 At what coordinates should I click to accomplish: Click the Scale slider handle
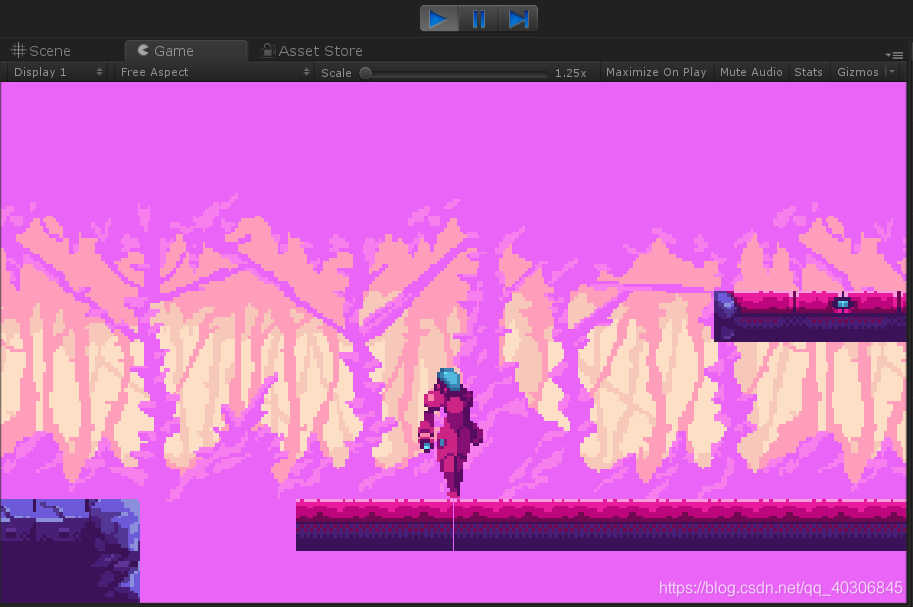click(x=366, y=71)
